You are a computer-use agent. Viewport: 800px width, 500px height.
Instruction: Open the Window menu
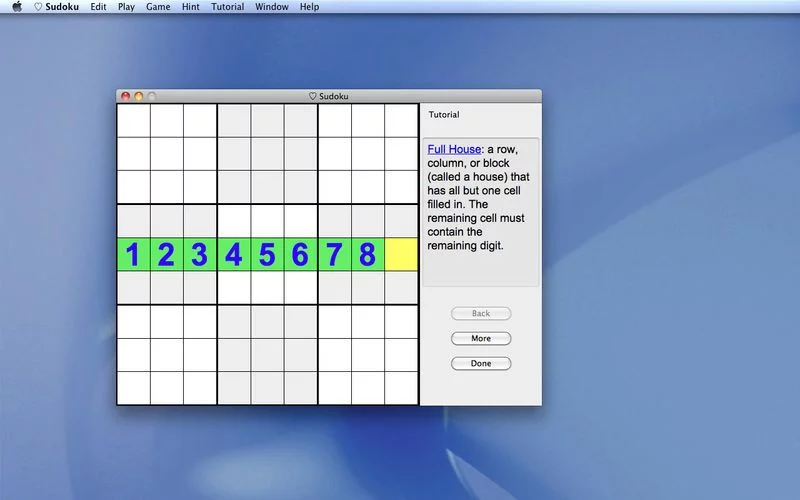point(272,7)
